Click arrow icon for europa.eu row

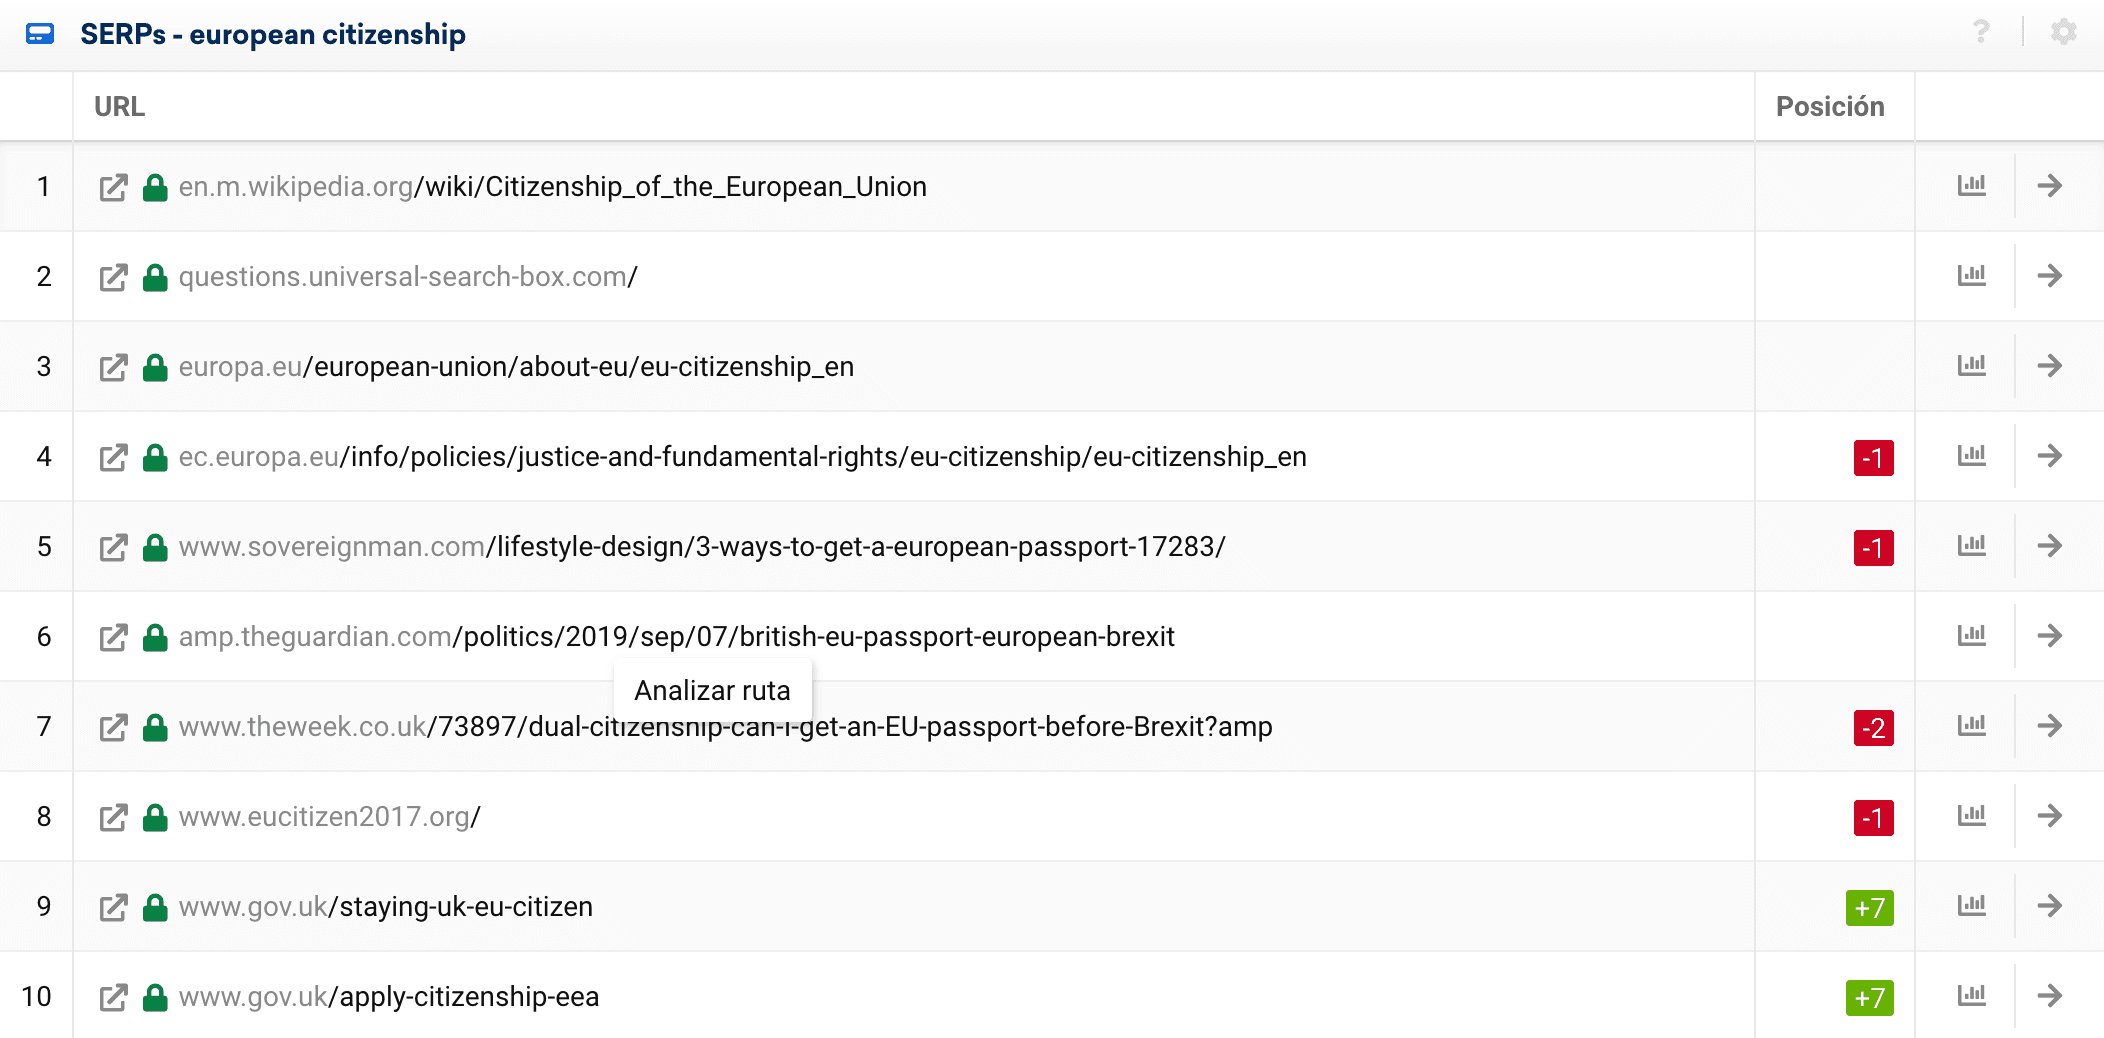(2050, 366)
